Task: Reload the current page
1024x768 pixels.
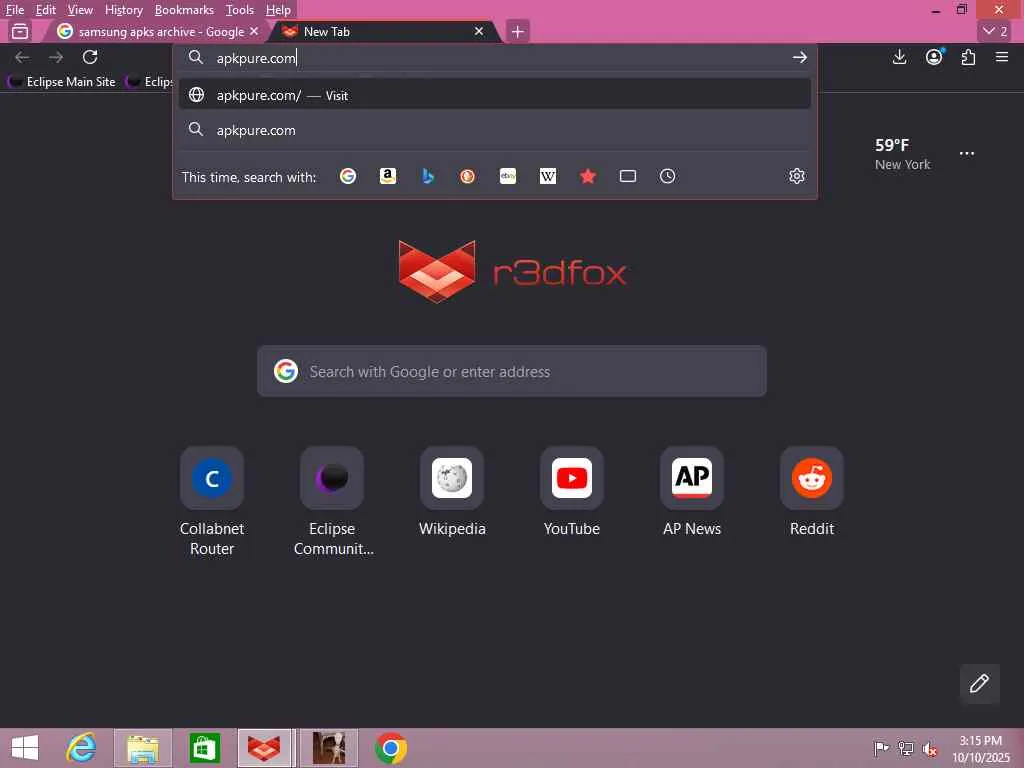Action: 90,57
